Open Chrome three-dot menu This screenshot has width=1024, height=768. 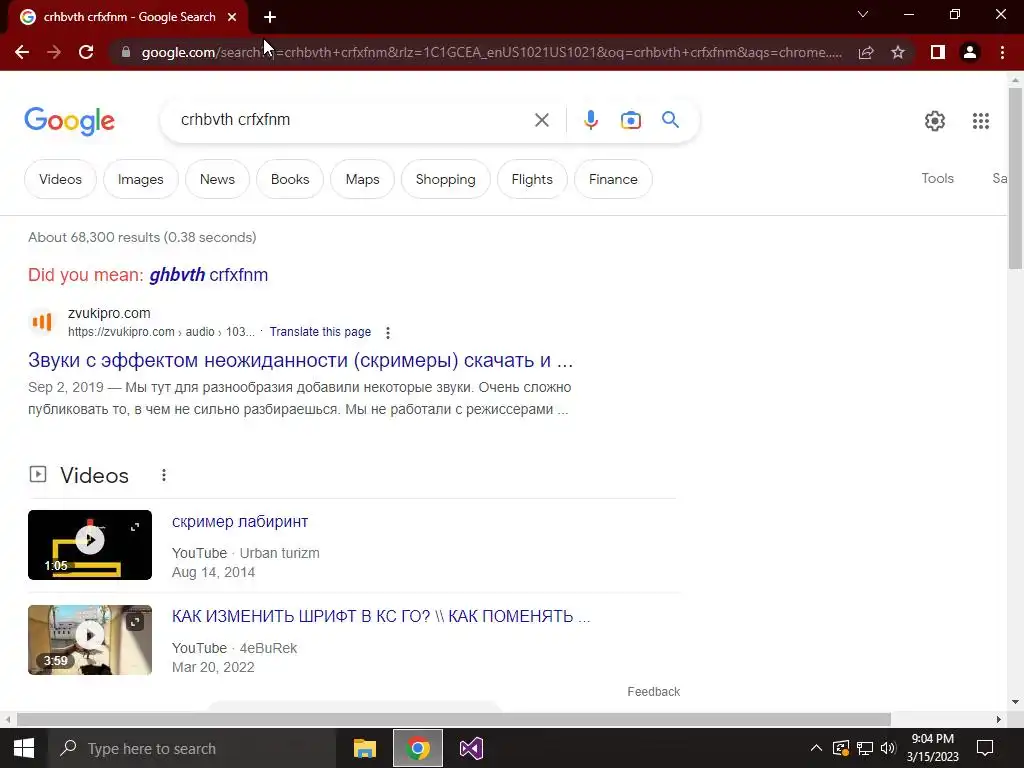click(x=1002, y=52)
